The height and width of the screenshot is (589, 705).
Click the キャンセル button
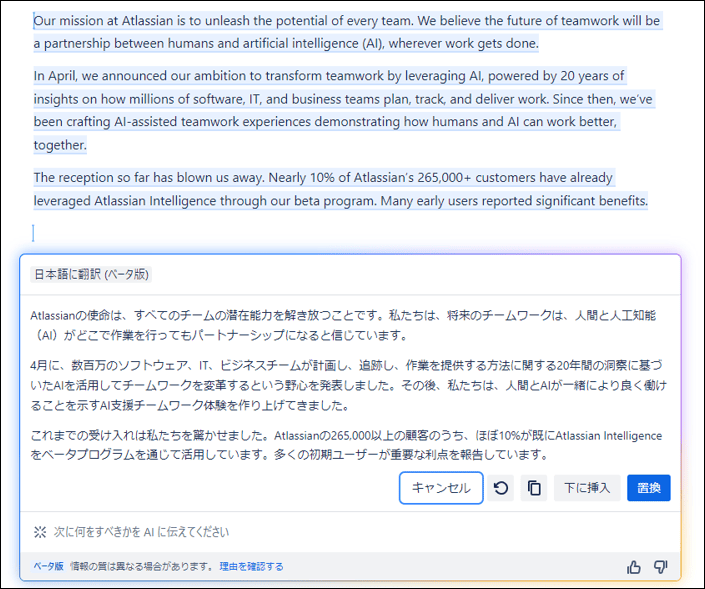coord(441,488)
